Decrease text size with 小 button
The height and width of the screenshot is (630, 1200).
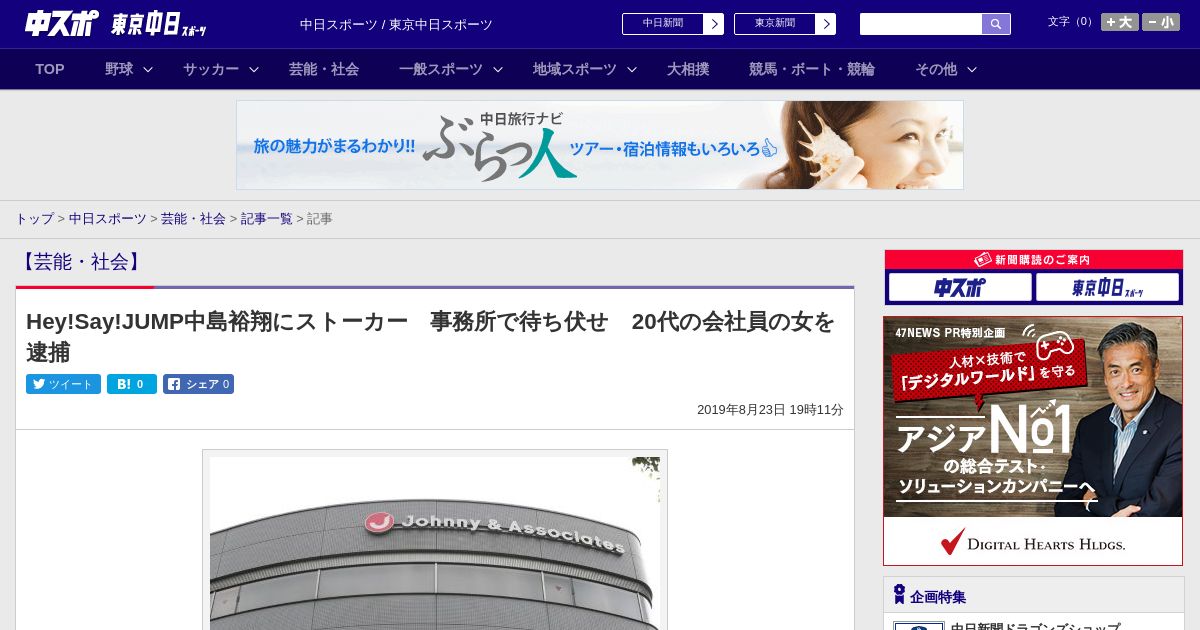(1161, 22)
